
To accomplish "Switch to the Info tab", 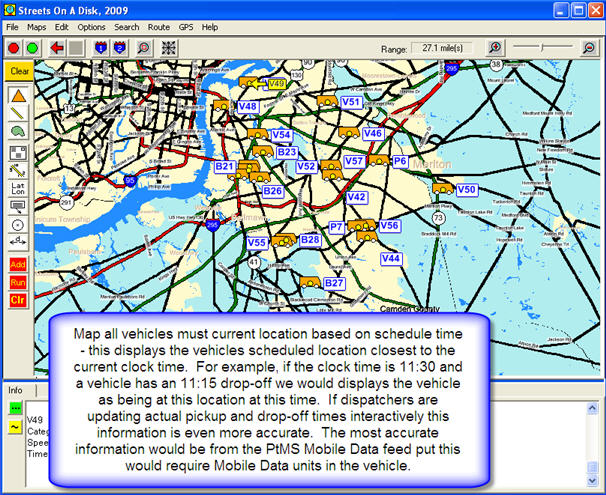I will 15,390.
